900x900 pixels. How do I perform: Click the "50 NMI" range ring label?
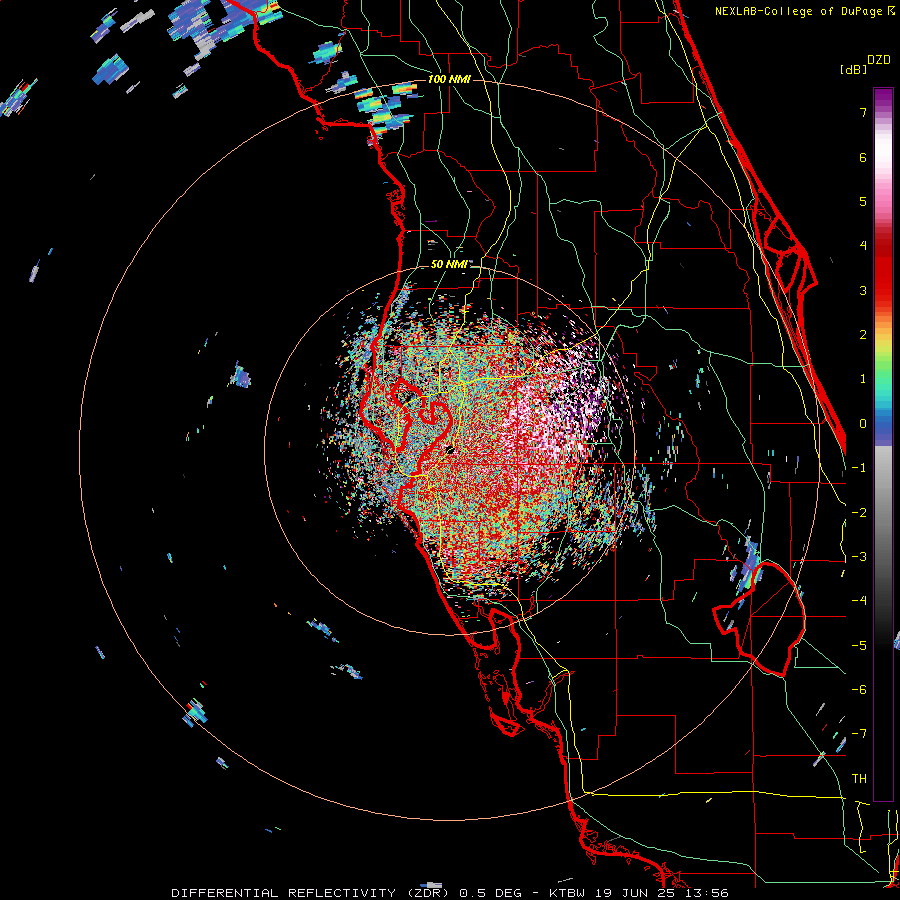pos(449,264)
